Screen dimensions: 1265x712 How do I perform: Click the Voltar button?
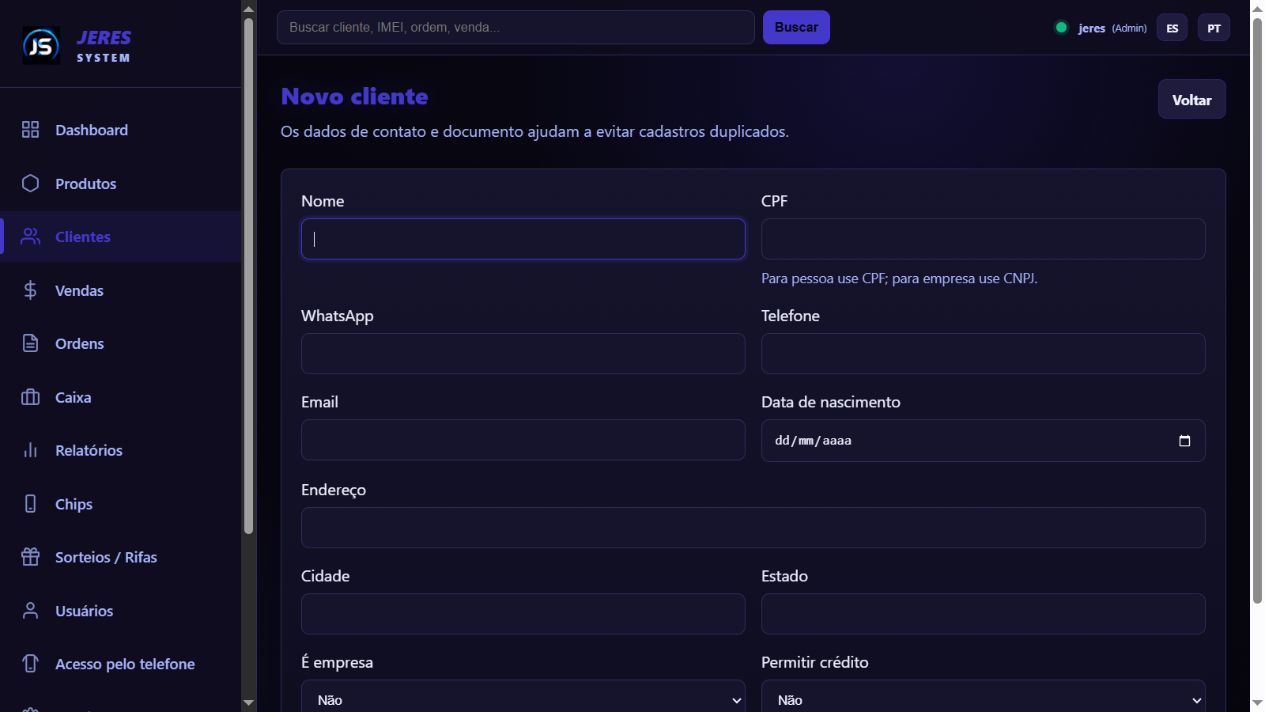1191,100
